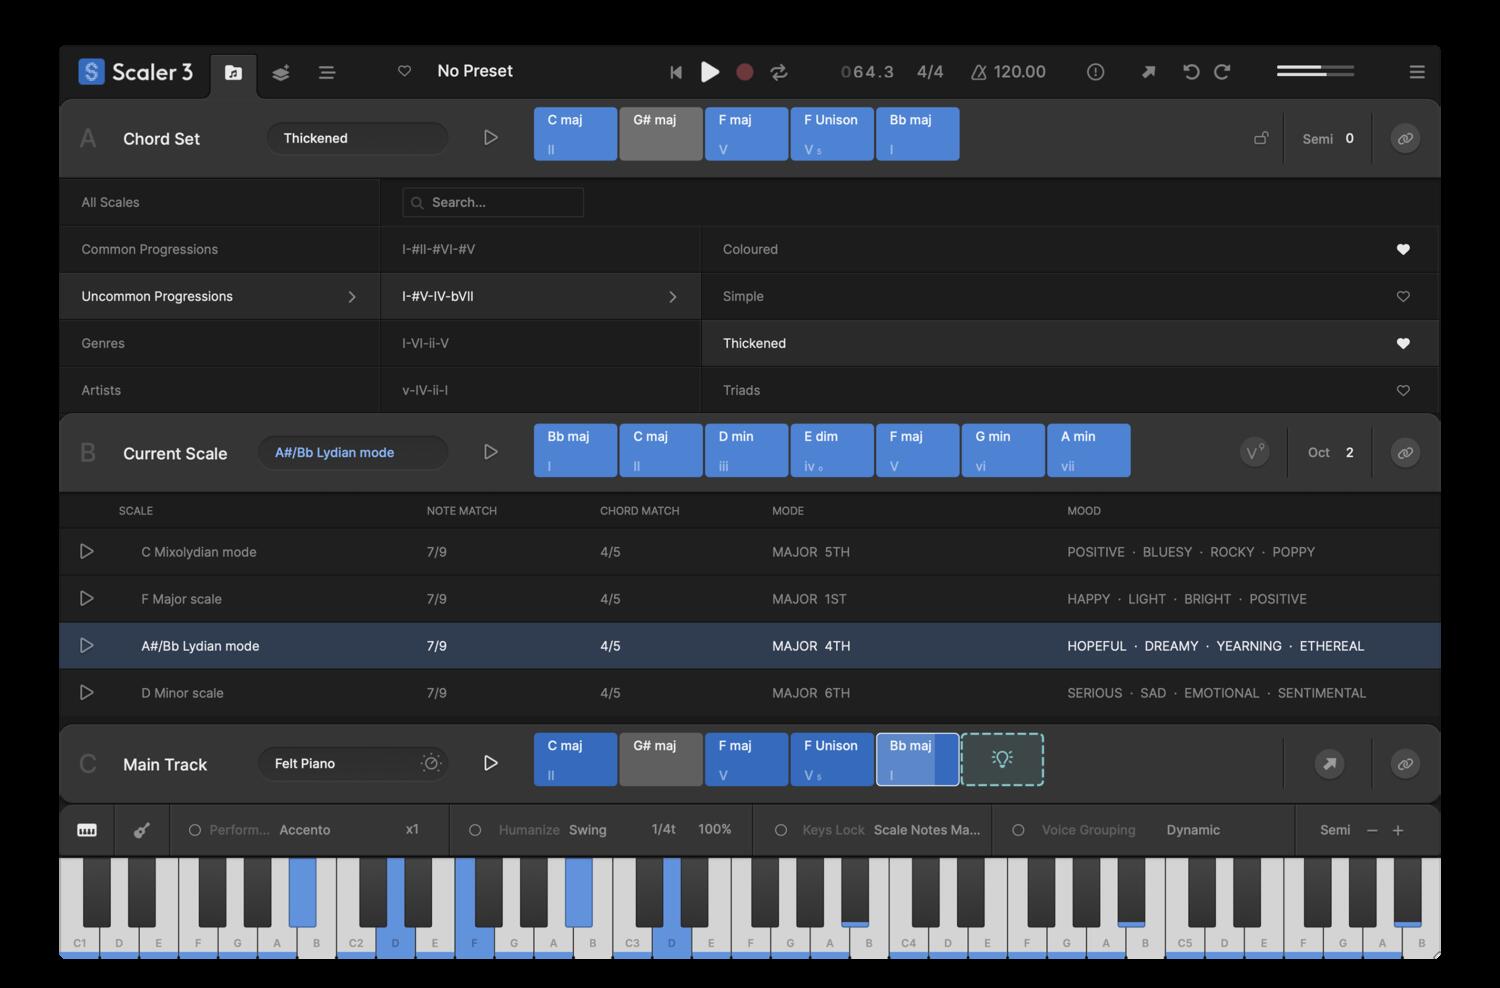Viewport: 1500px width, 988px height.
Task: Open the MIDI keyboard icon in the bottom bar
Action: pyautogui.click(x=86, y=830)
